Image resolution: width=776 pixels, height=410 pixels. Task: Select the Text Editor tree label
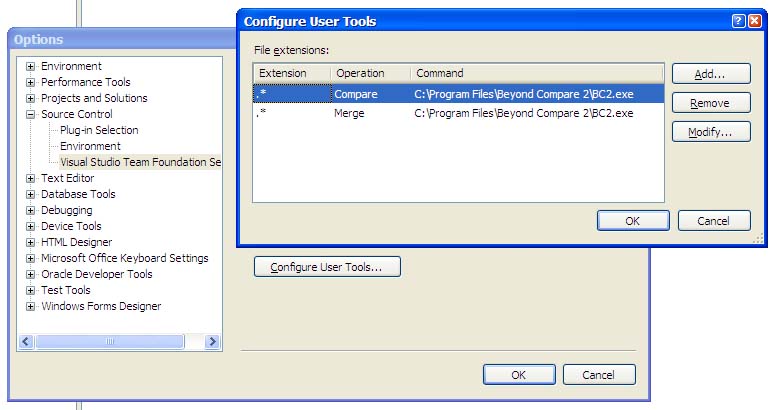(67, 178)
